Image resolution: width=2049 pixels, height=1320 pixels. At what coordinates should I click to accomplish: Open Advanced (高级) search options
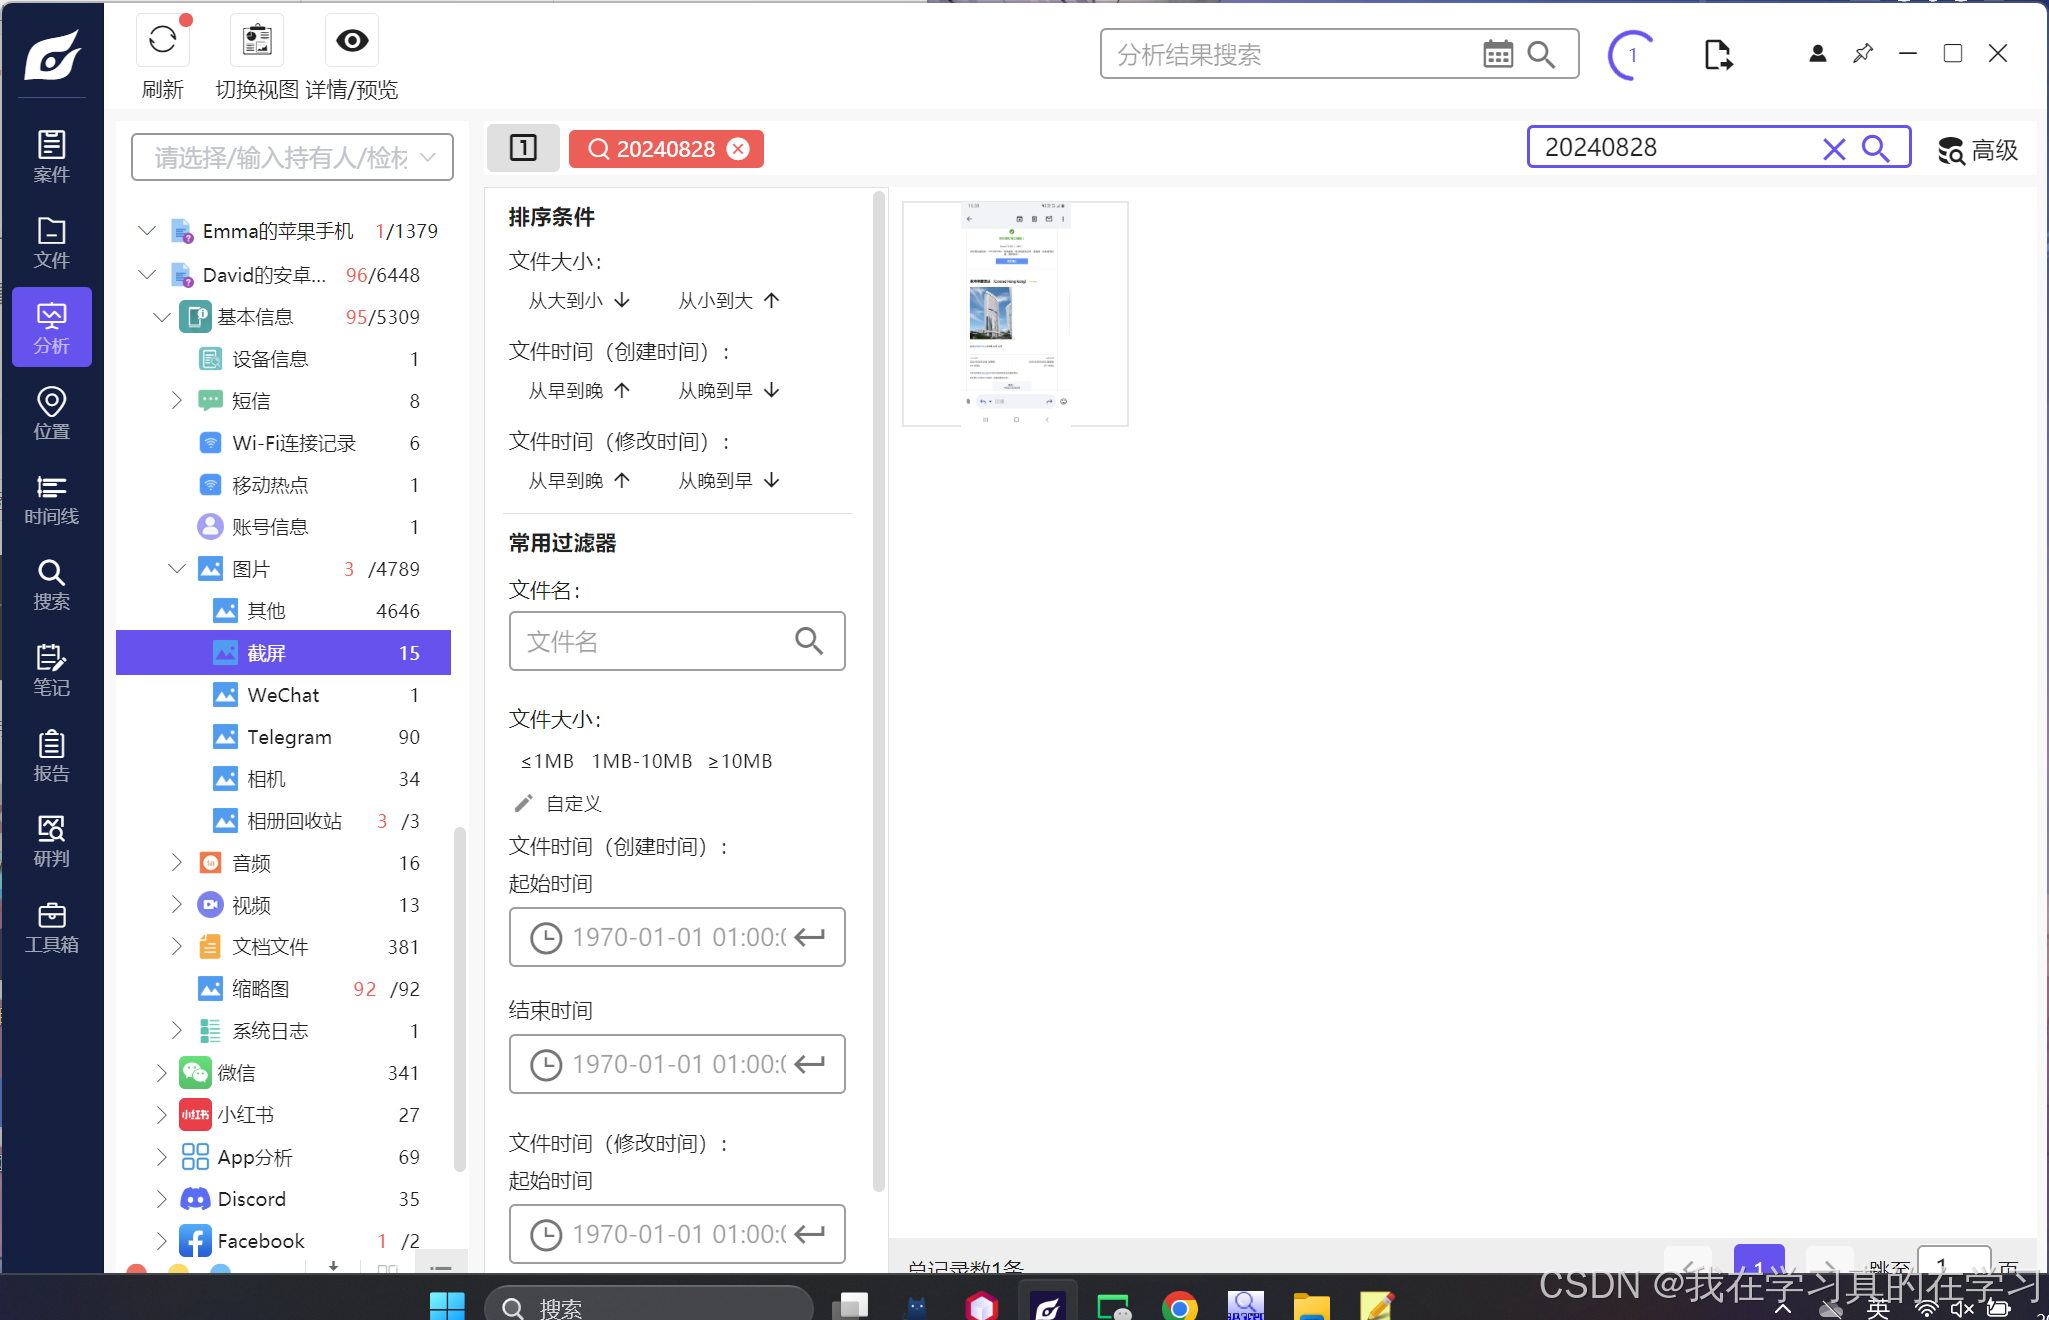tap(1978, 150)
